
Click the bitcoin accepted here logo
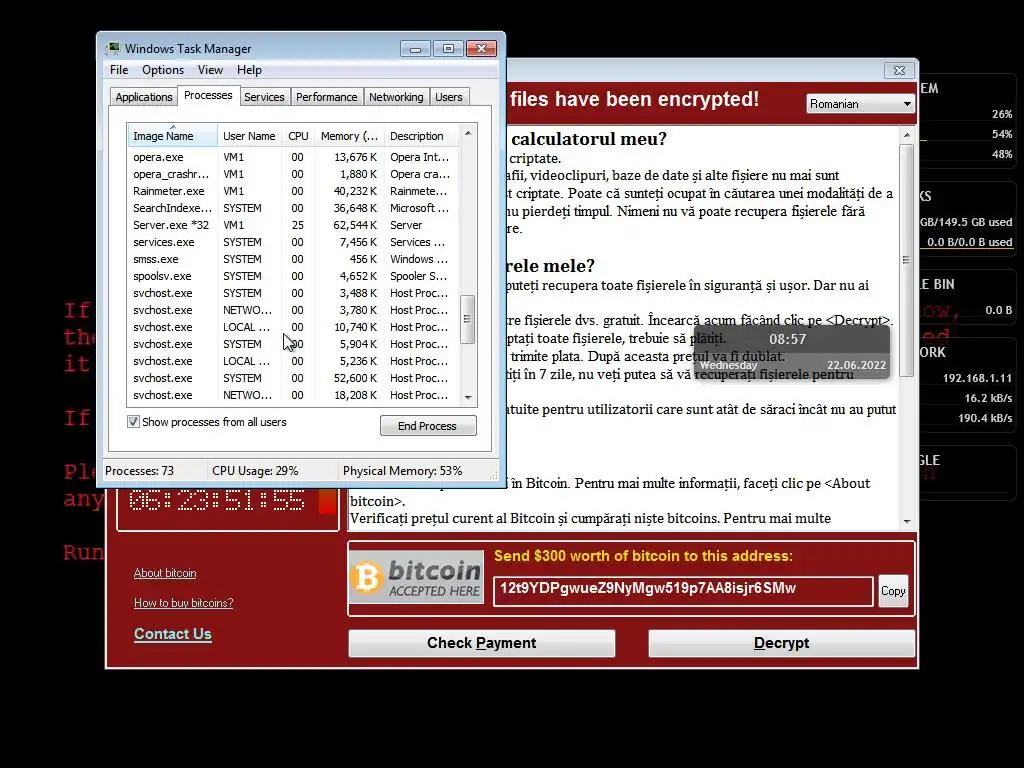pyautogui.click(x=417, y=577)
